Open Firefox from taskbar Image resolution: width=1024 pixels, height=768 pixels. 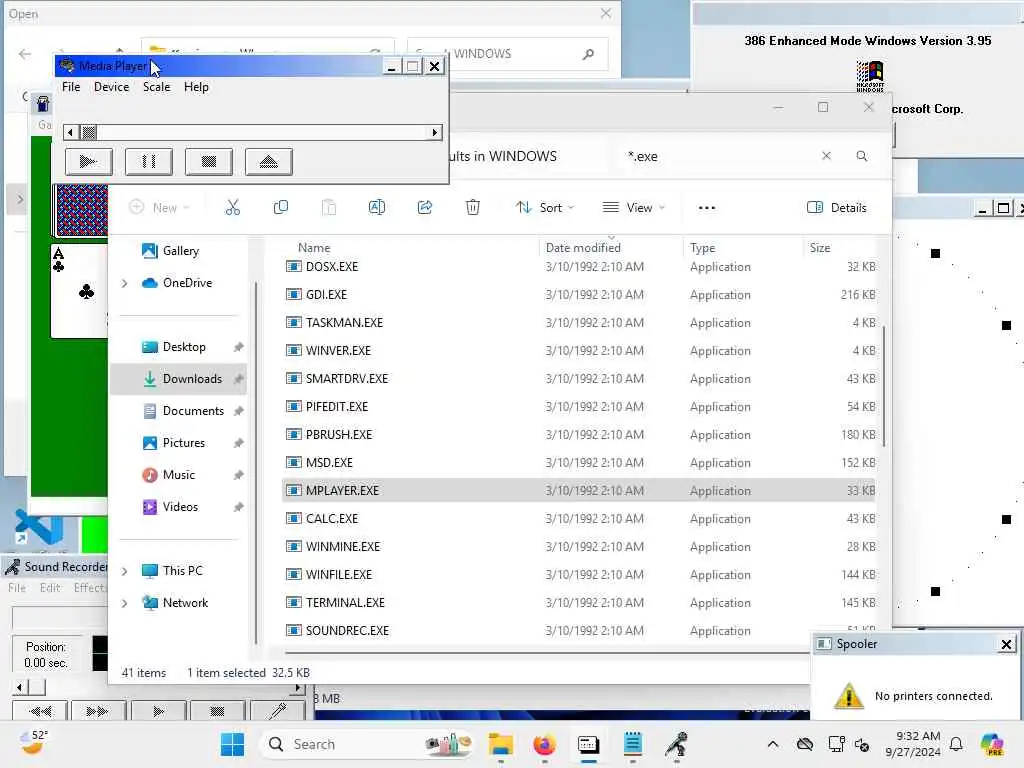point(544,744)
